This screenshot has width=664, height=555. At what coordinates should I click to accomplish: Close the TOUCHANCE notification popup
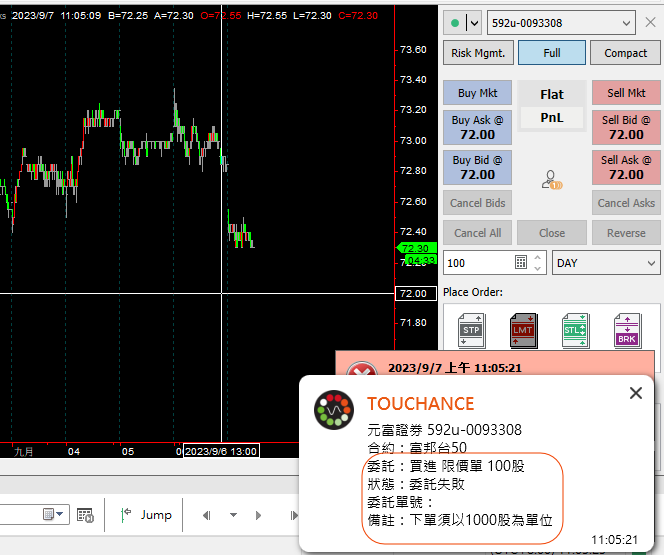click(636, 393)
